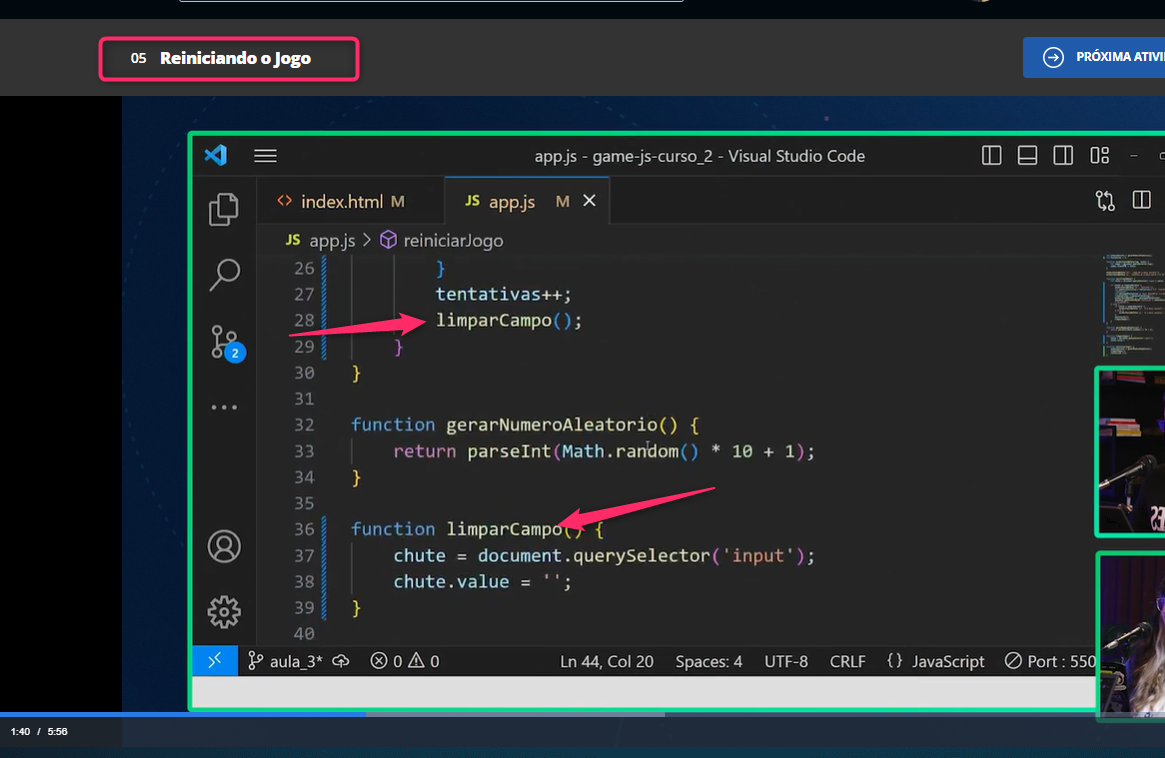Open Source Control with badge 2
Image resolution: width=1165 pixels, height=758 pixels.
tap(224, 342)
